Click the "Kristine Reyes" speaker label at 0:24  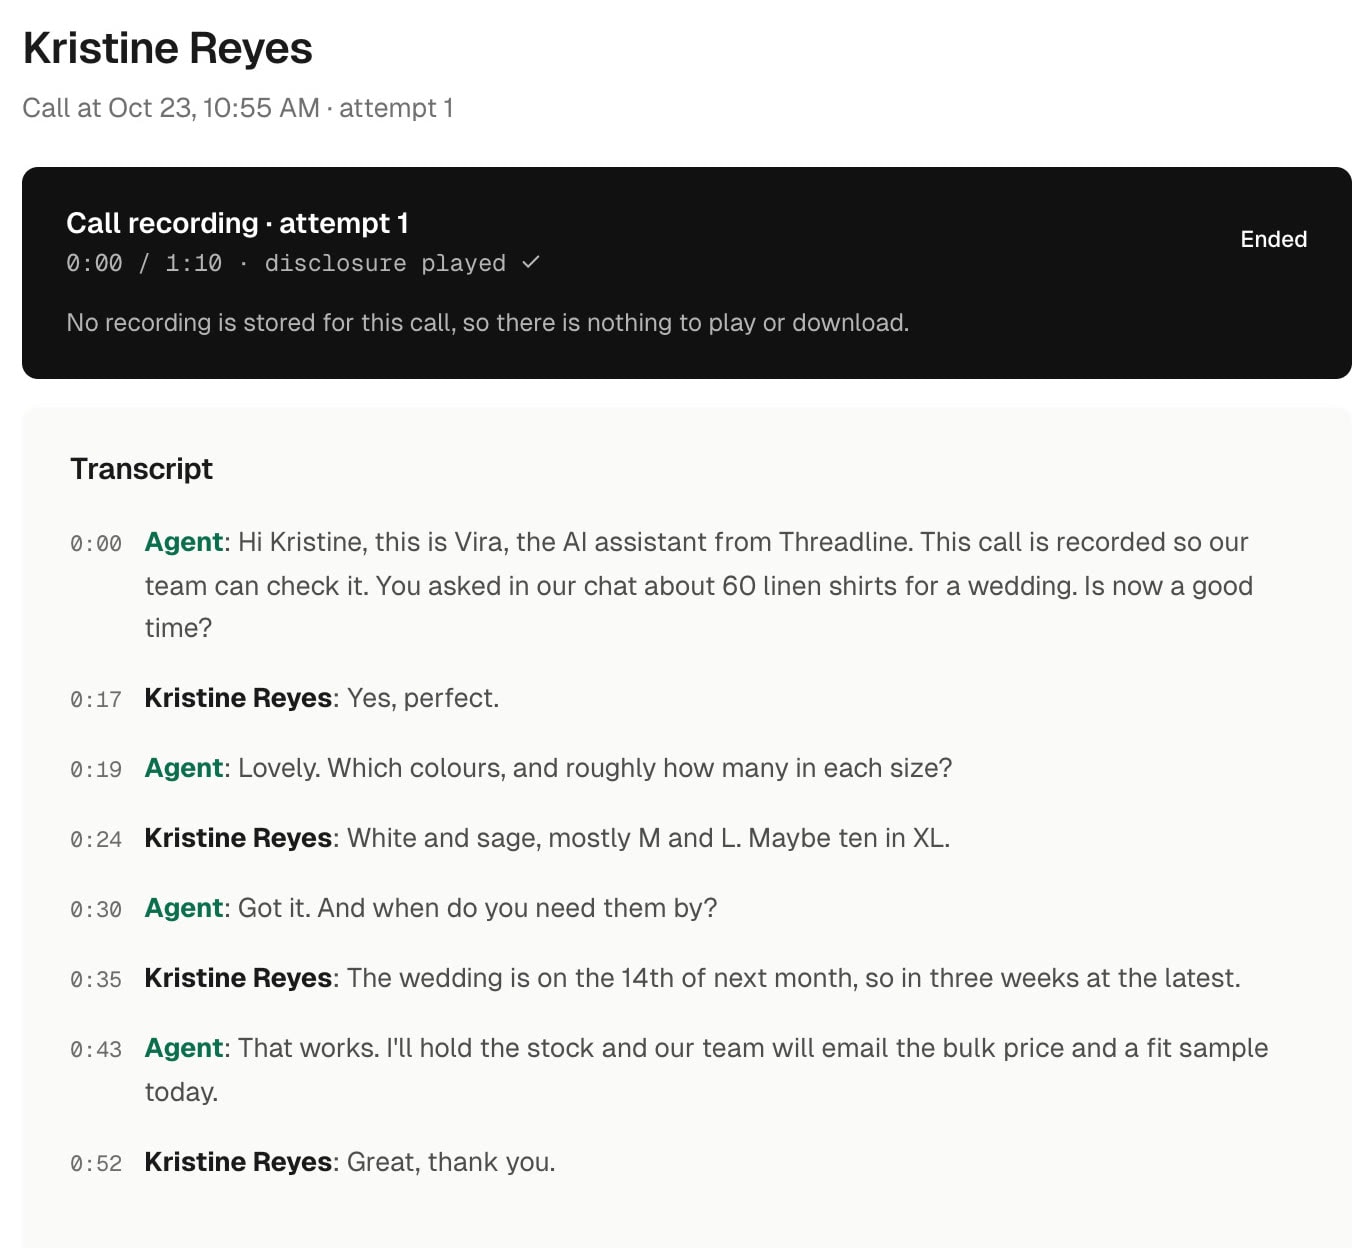pos(238,838)
